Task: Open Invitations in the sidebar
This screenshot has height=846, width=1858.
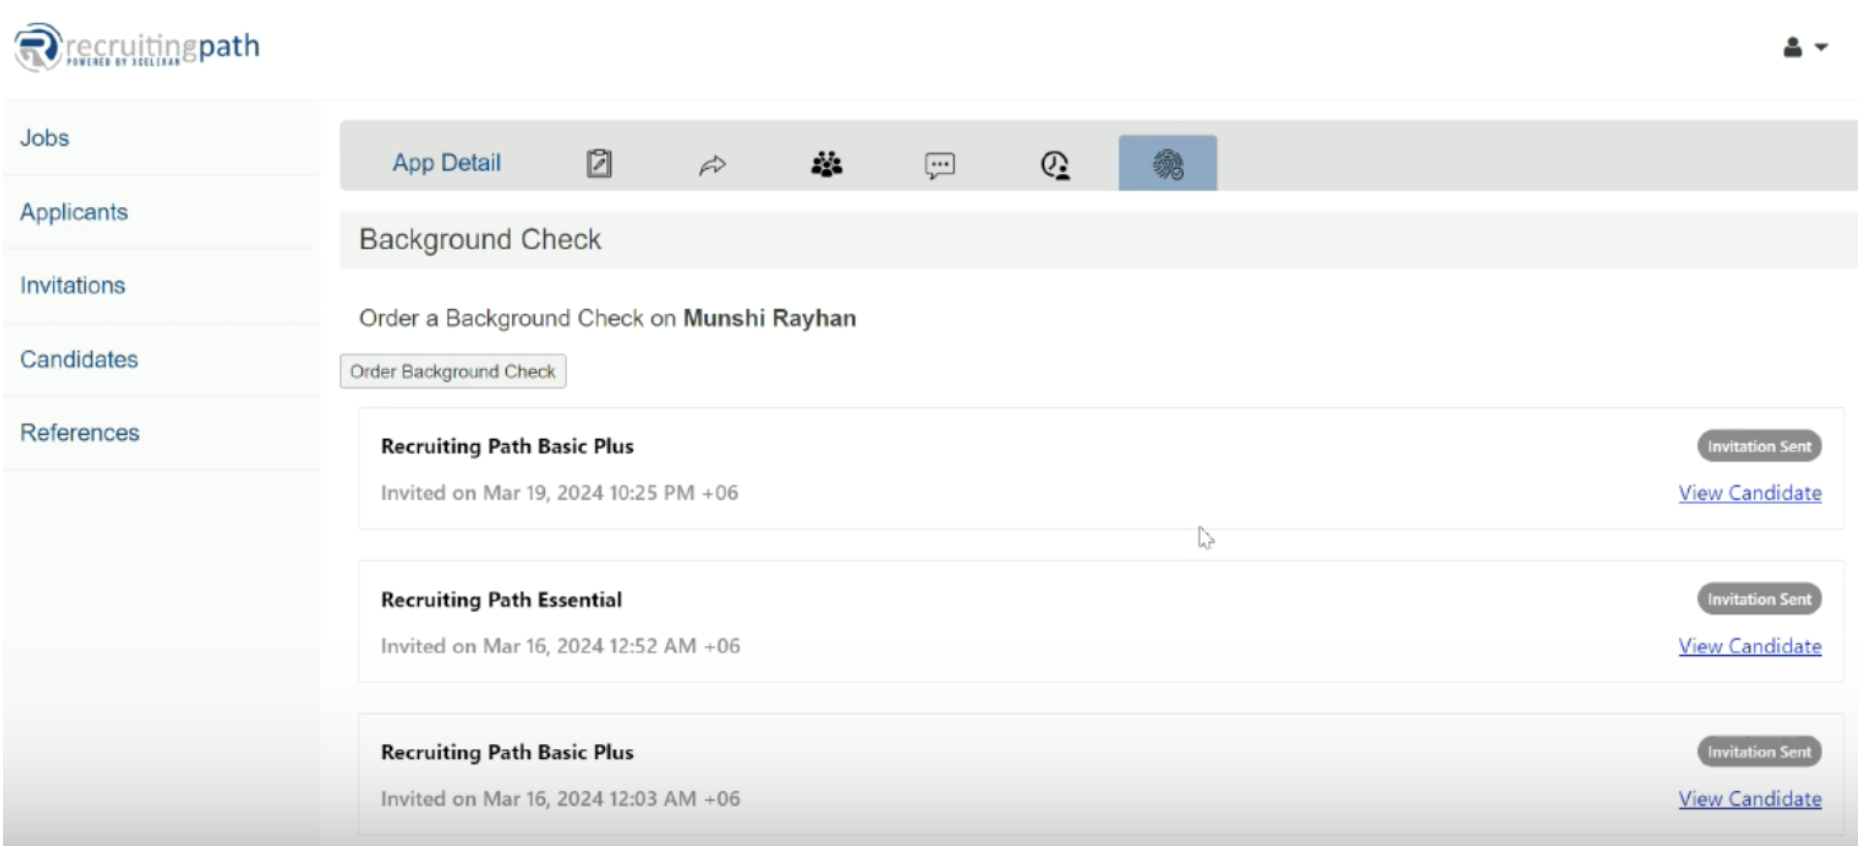Action: tap(73, 285)
